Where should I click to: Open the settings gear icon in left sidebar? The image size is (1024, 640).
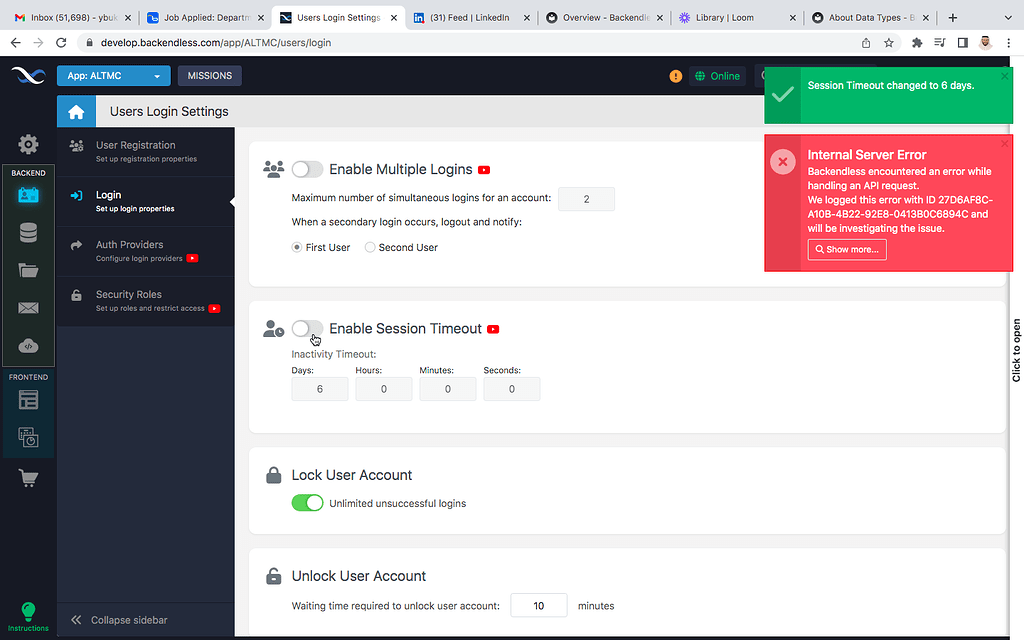[28, 145]
